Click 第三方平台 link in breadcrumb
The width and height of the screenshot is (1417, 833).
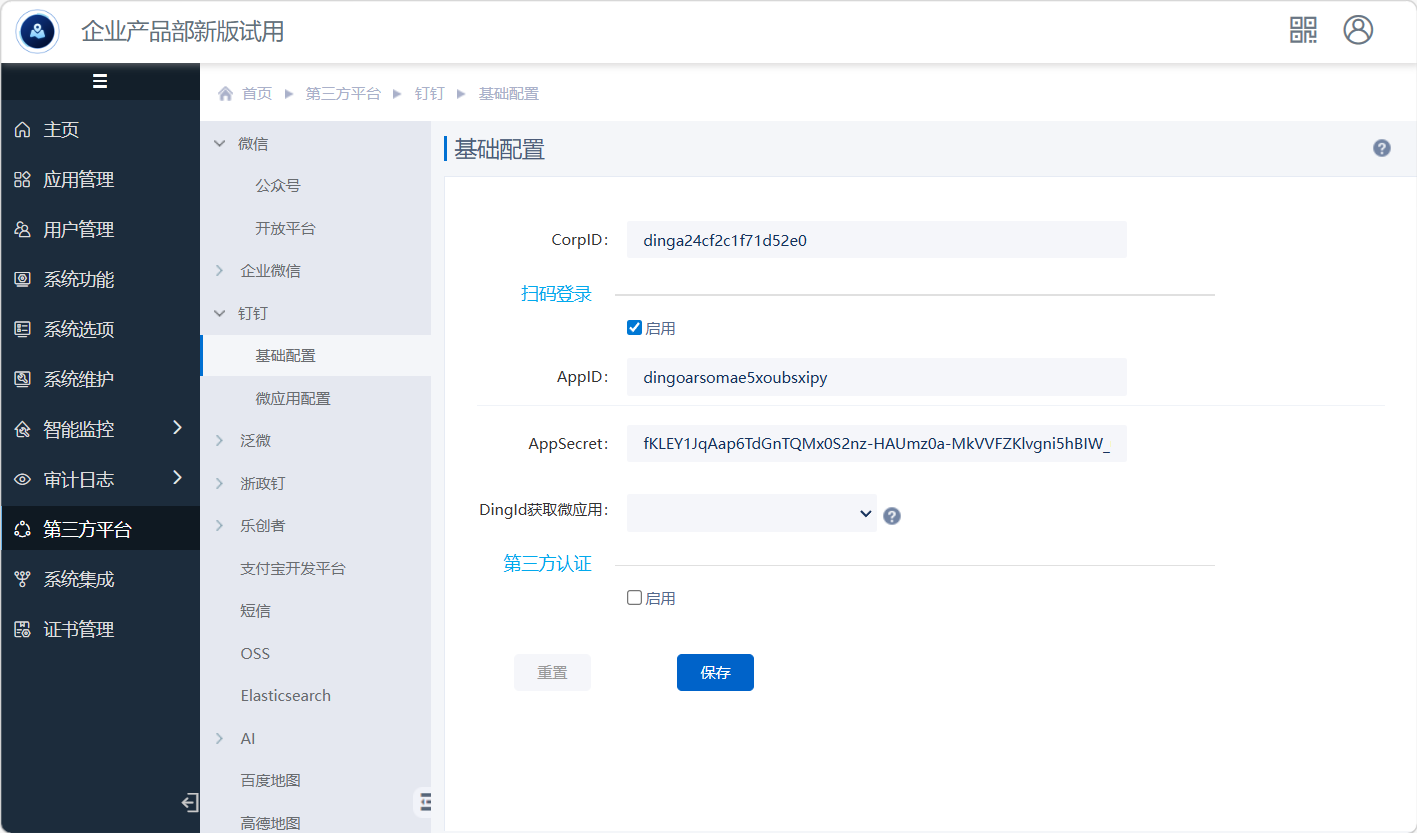point(342,94)
